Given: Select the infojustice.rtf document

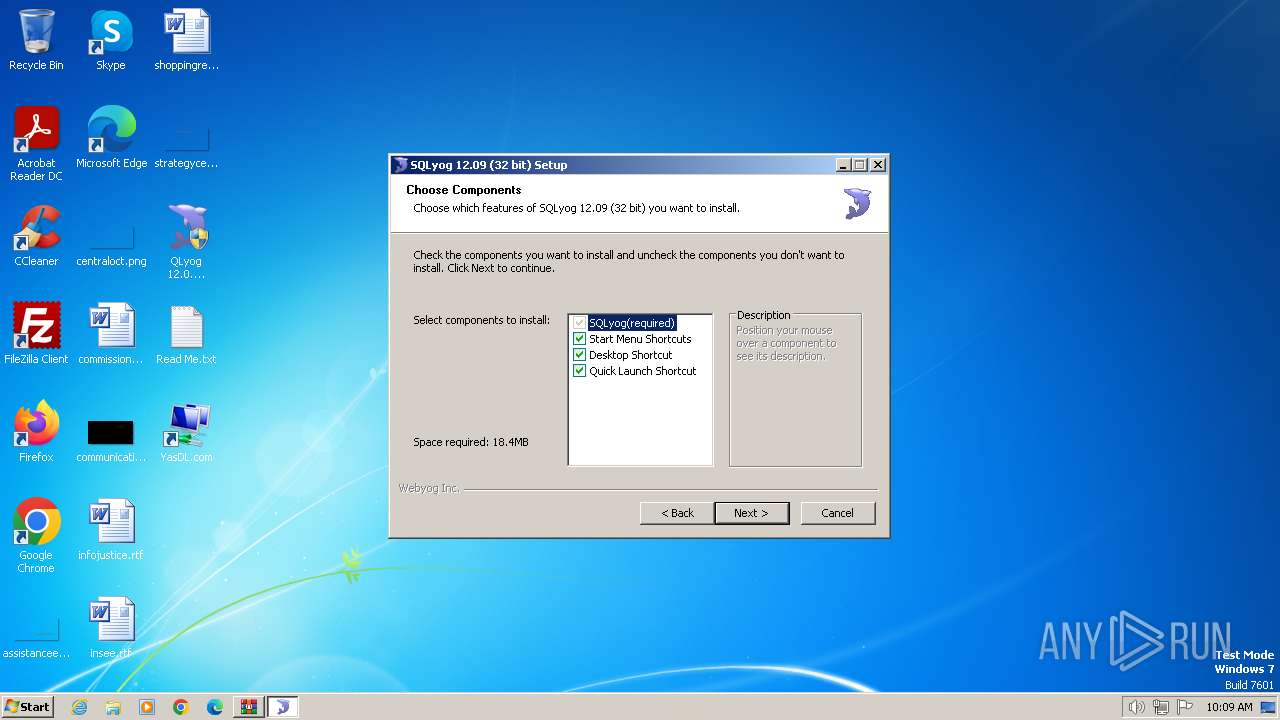Looking at the screenshot, I should [111, 530].
